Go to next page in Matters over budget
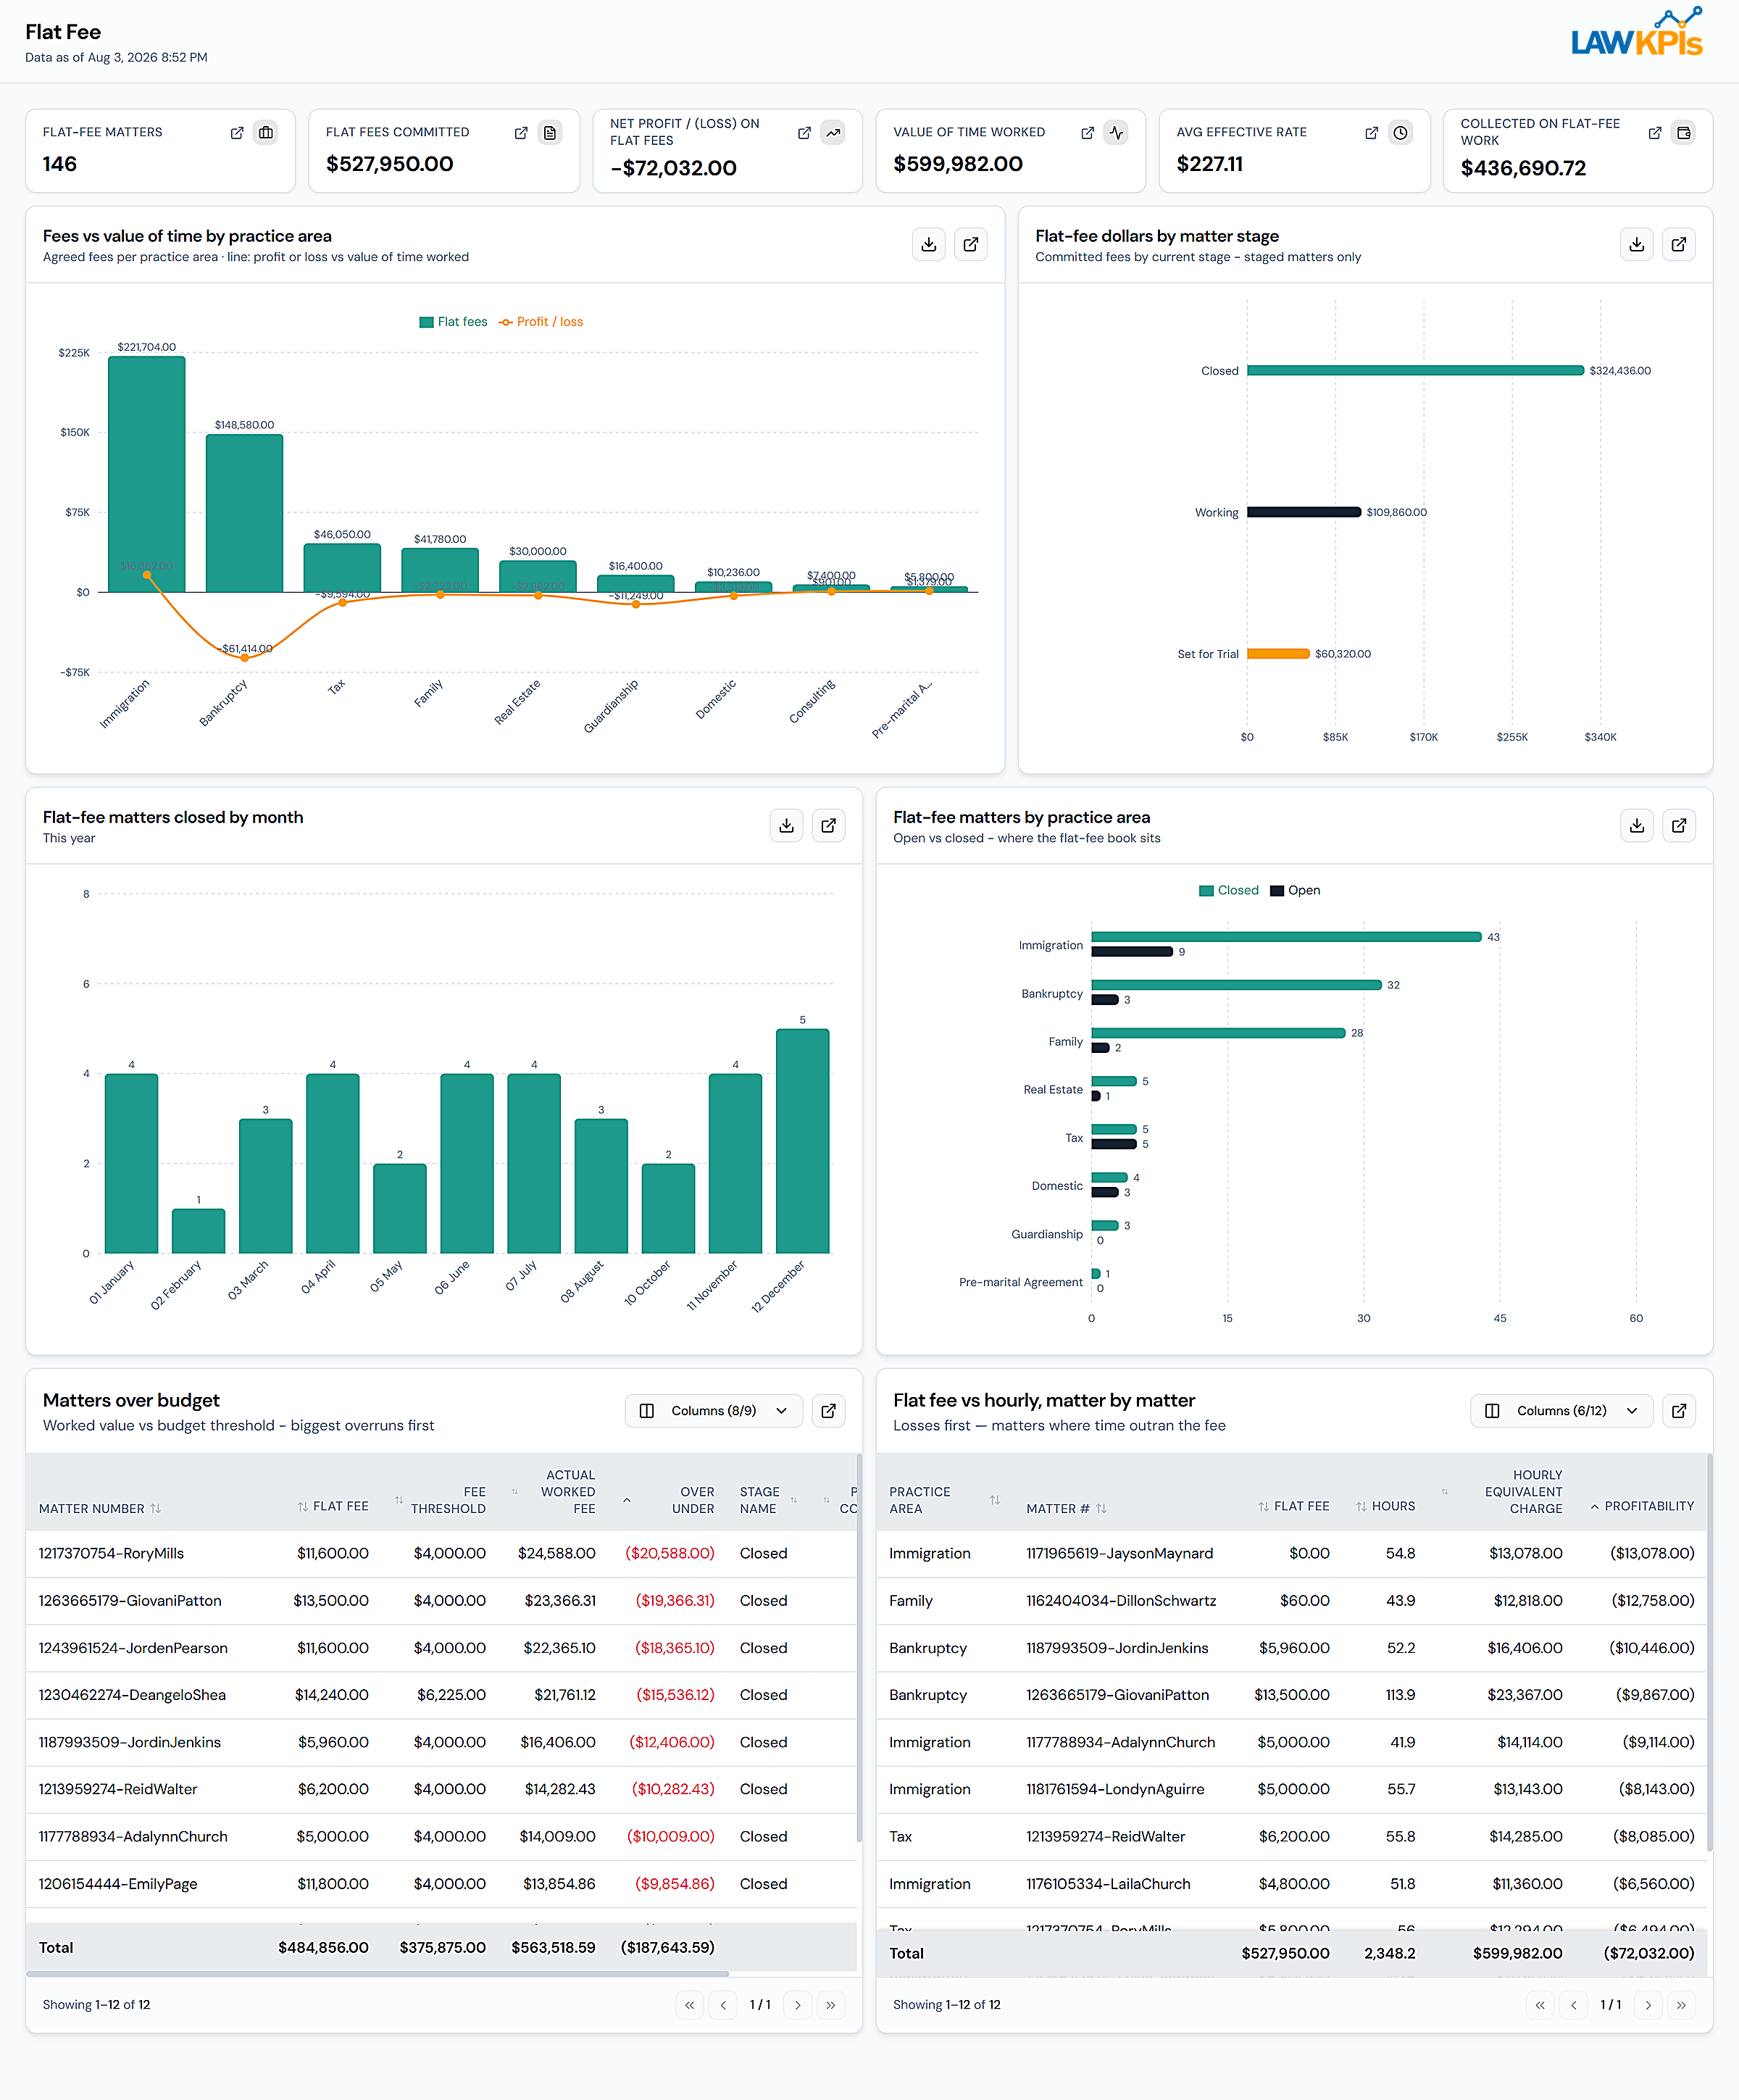Image resolution: width=1739 pixels, height=2100 pixels. 797,2006
